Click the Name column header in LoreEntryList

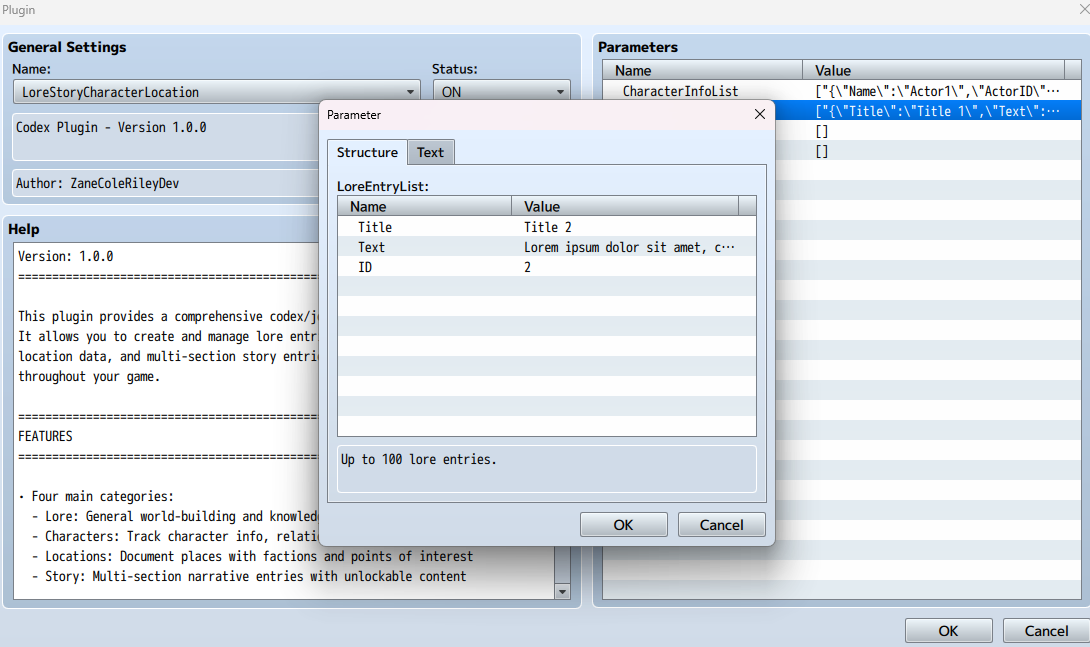pos(425,206)
